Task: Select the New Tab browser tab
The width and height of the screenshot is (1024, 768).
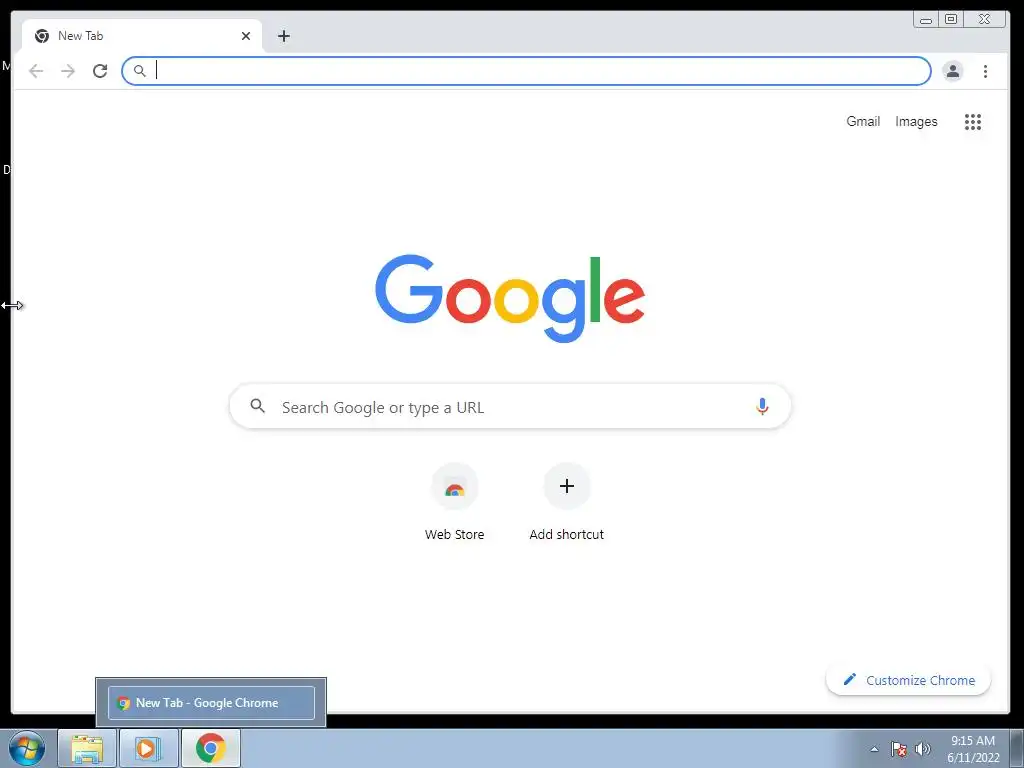Action: click(142, 36)
